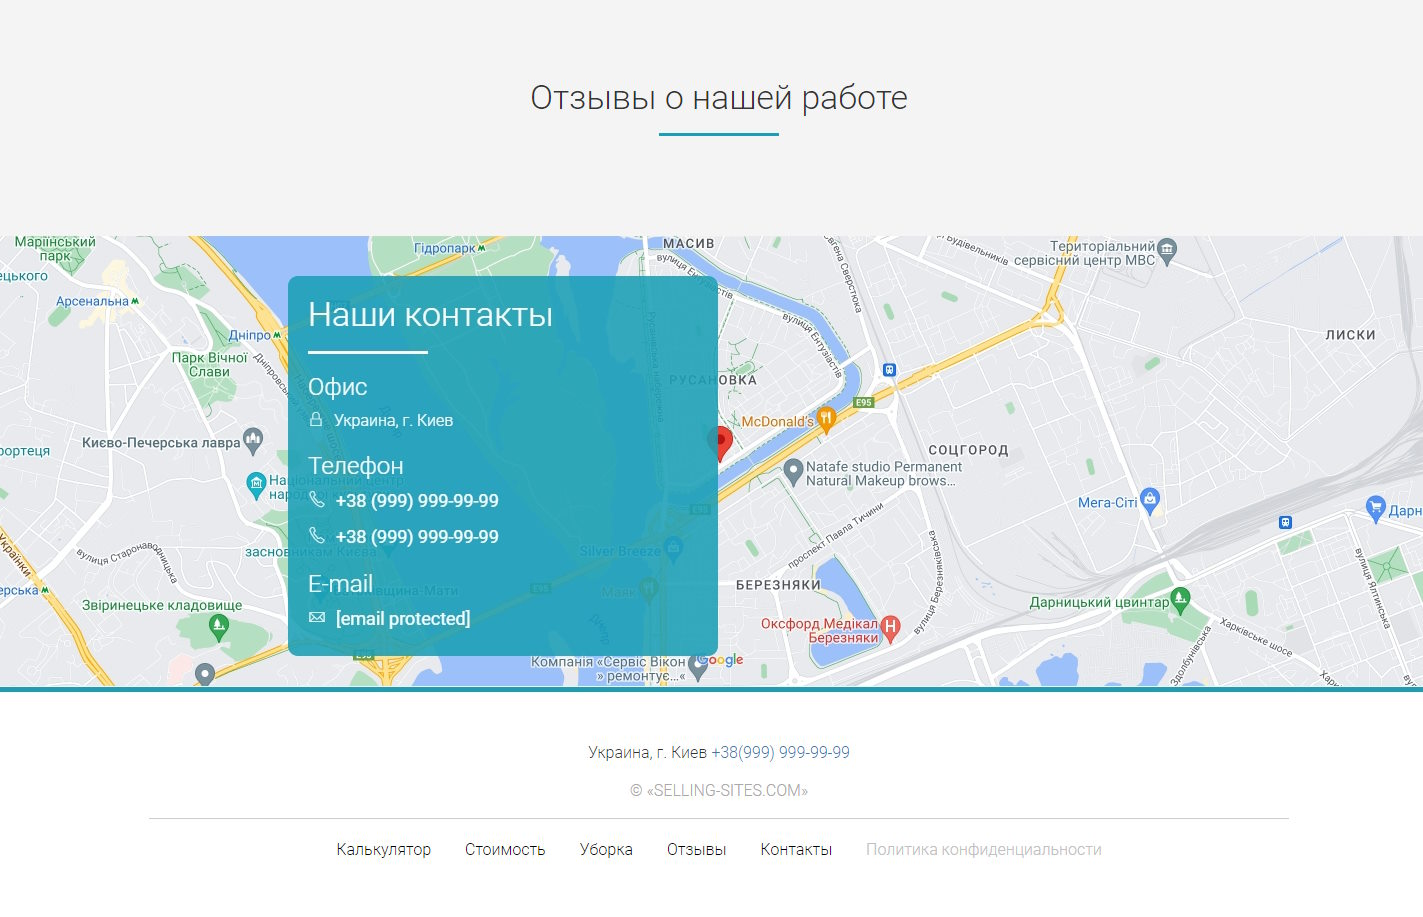Click the Оксфорд Медікал hospital marker icon
The image size is (1423, 917).
click(x=890, y=628)
